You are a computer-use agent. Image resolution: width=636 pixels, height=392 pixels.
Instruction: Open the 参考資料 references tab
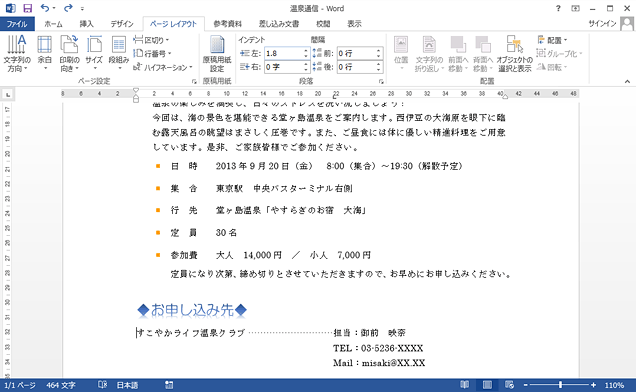tap(228, 24)
